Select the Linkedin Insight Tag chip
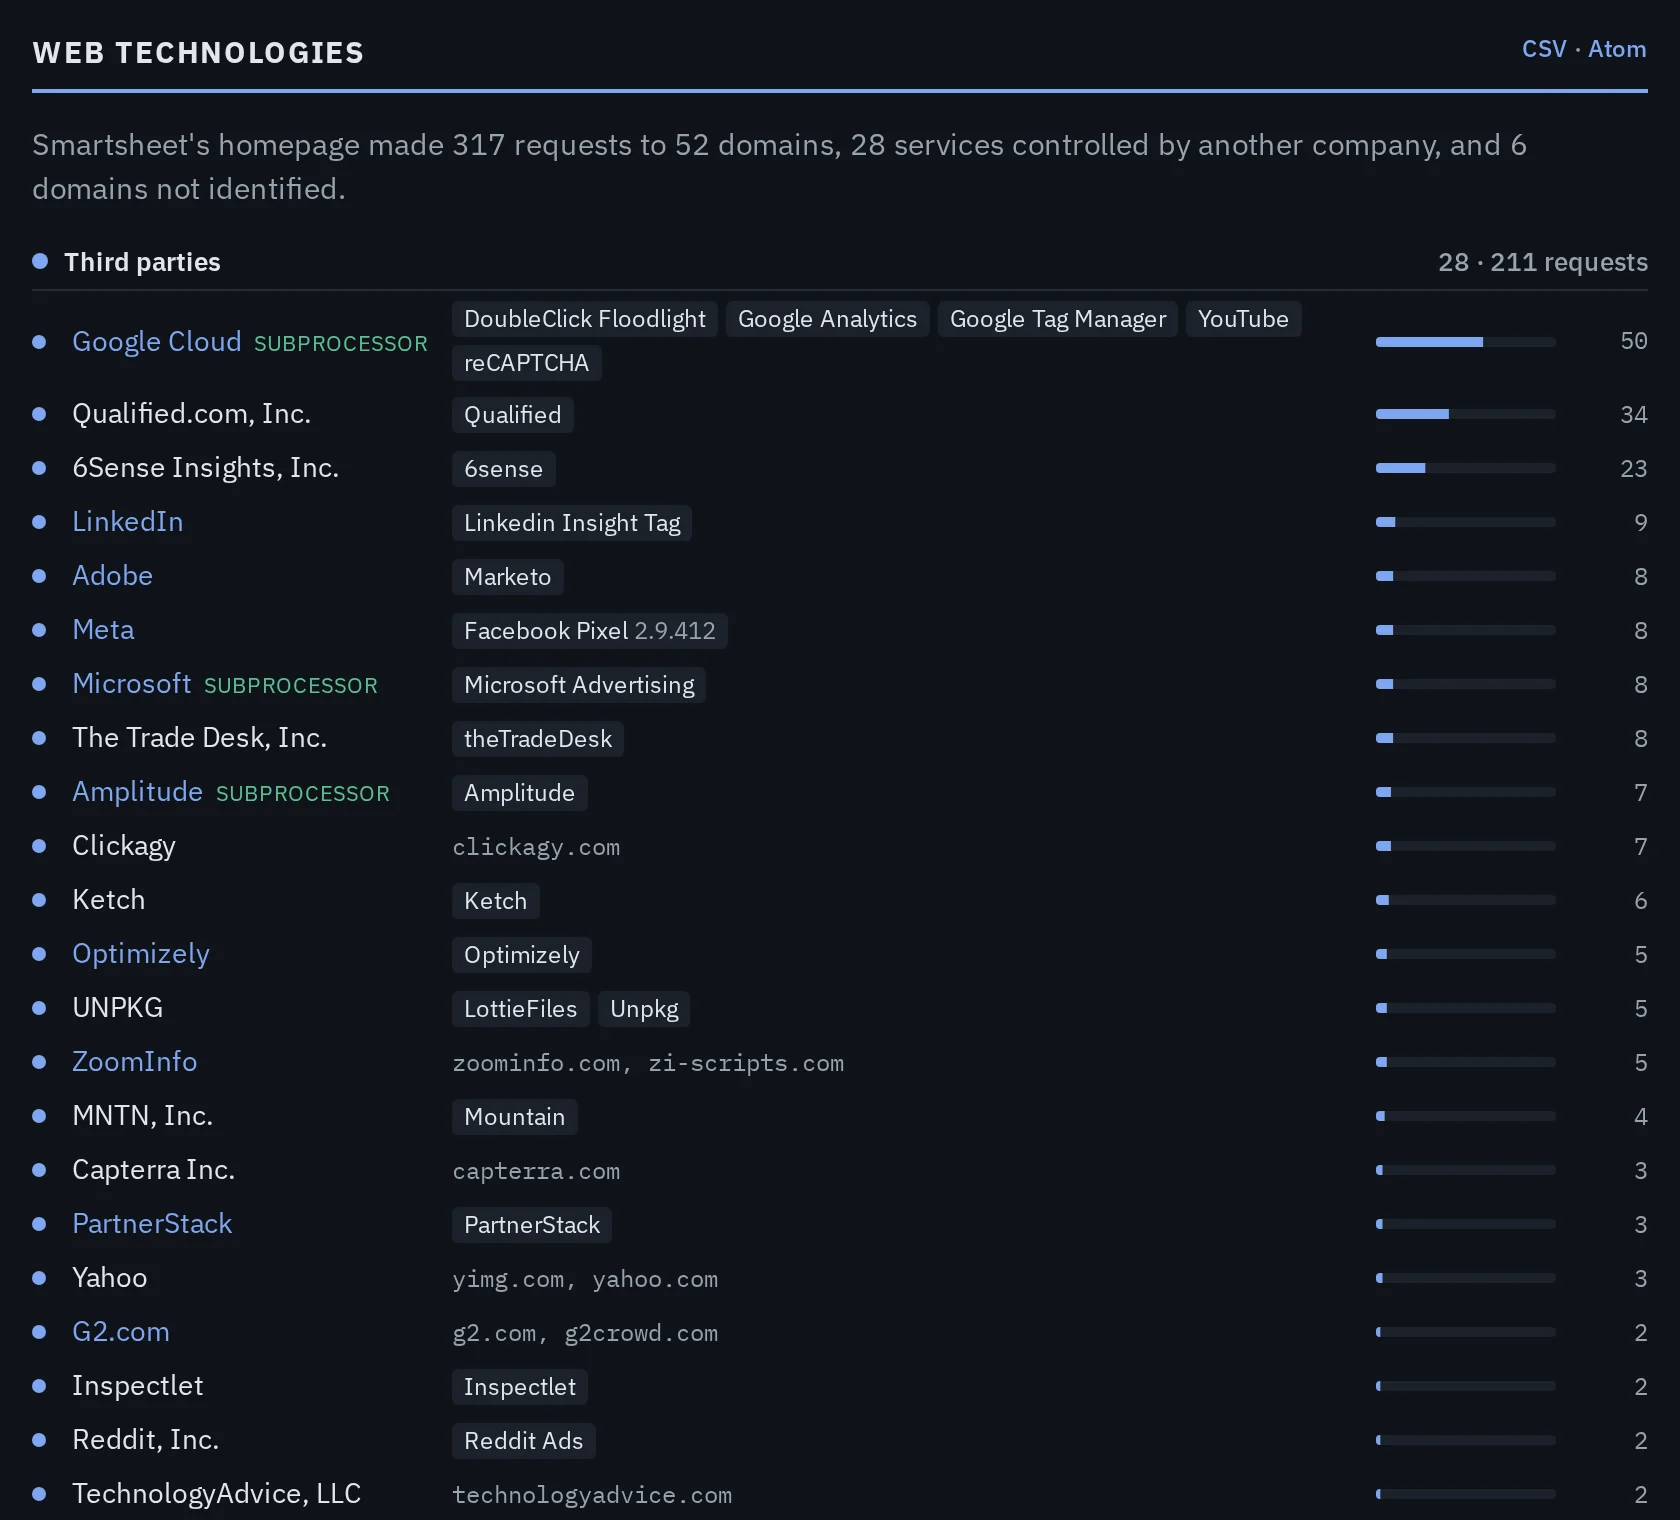The width and height of the screenshot is (1680, 1520). point(572,523)
